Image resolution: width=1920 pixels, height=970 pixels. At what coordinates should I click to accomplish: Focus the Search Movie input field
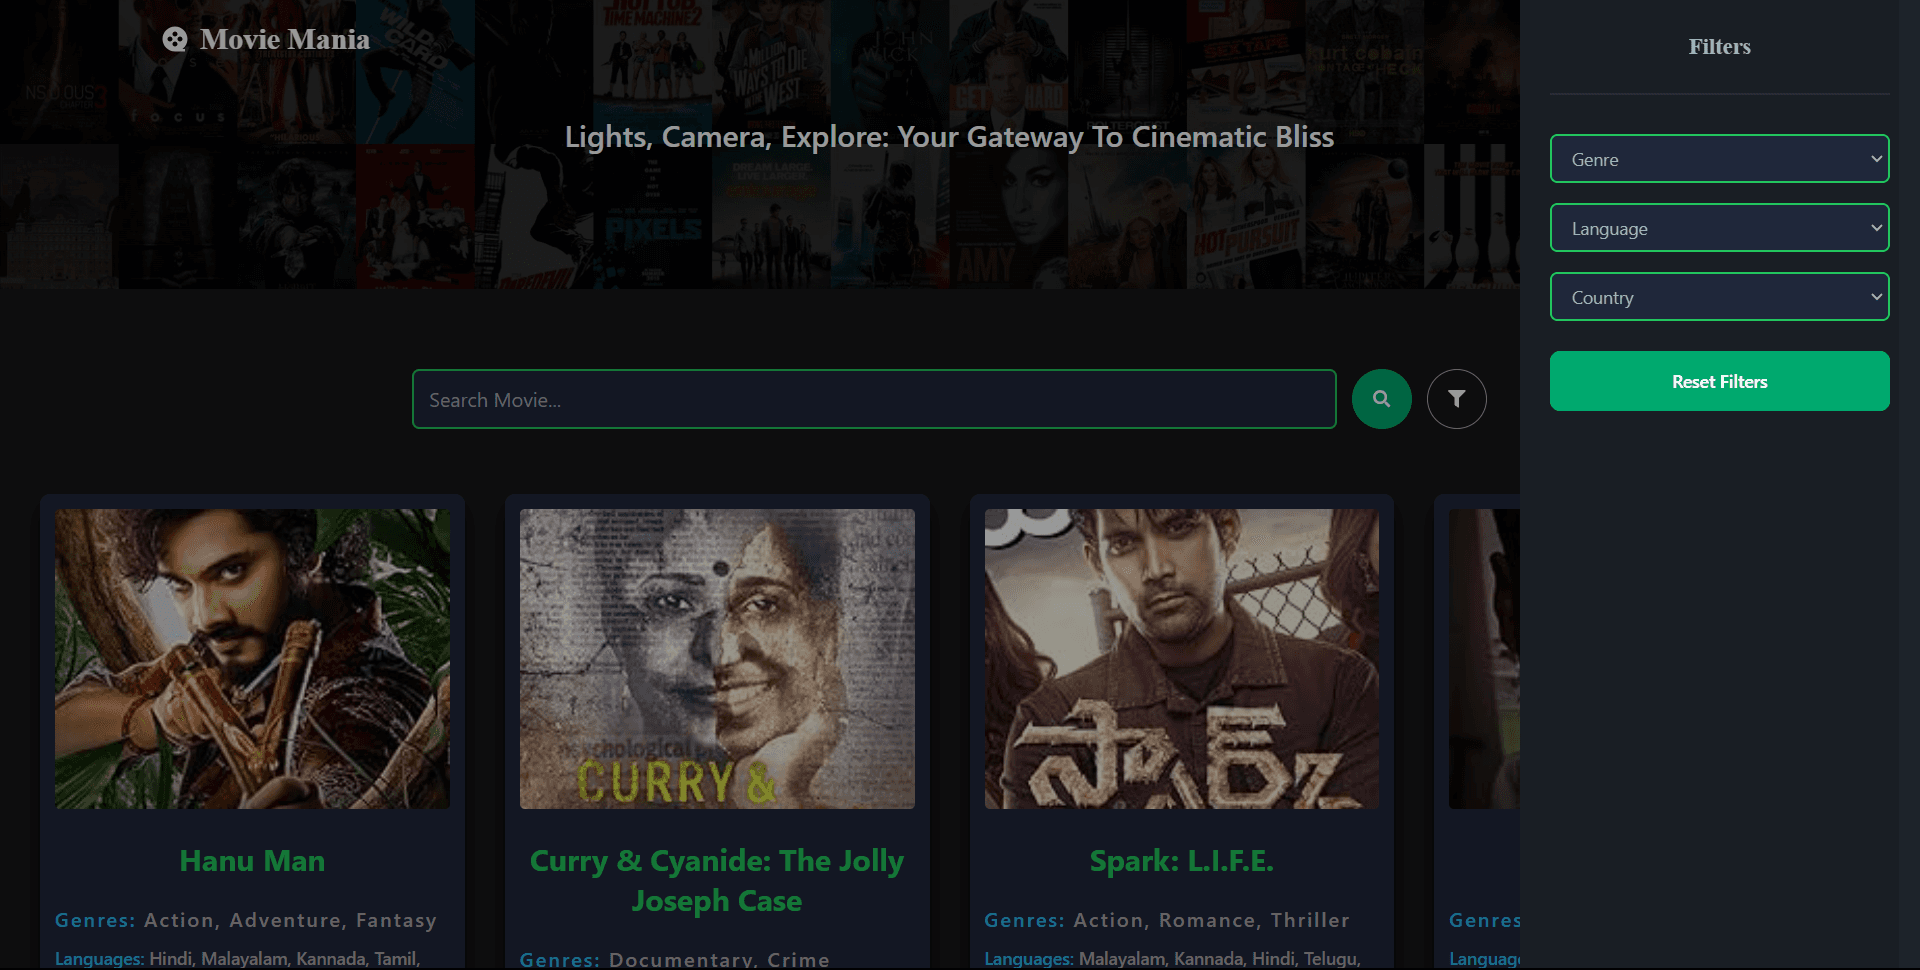click(874, 399)
